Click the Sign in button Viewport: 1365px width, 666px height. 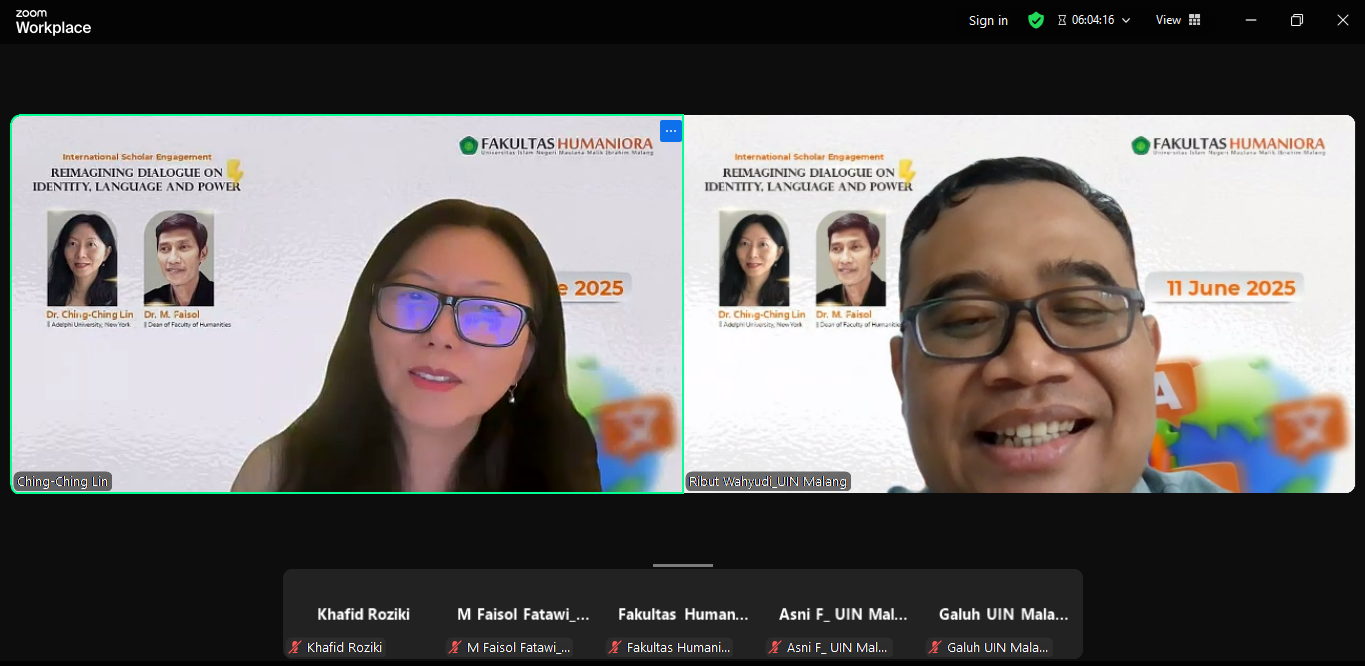coord(988,20)
